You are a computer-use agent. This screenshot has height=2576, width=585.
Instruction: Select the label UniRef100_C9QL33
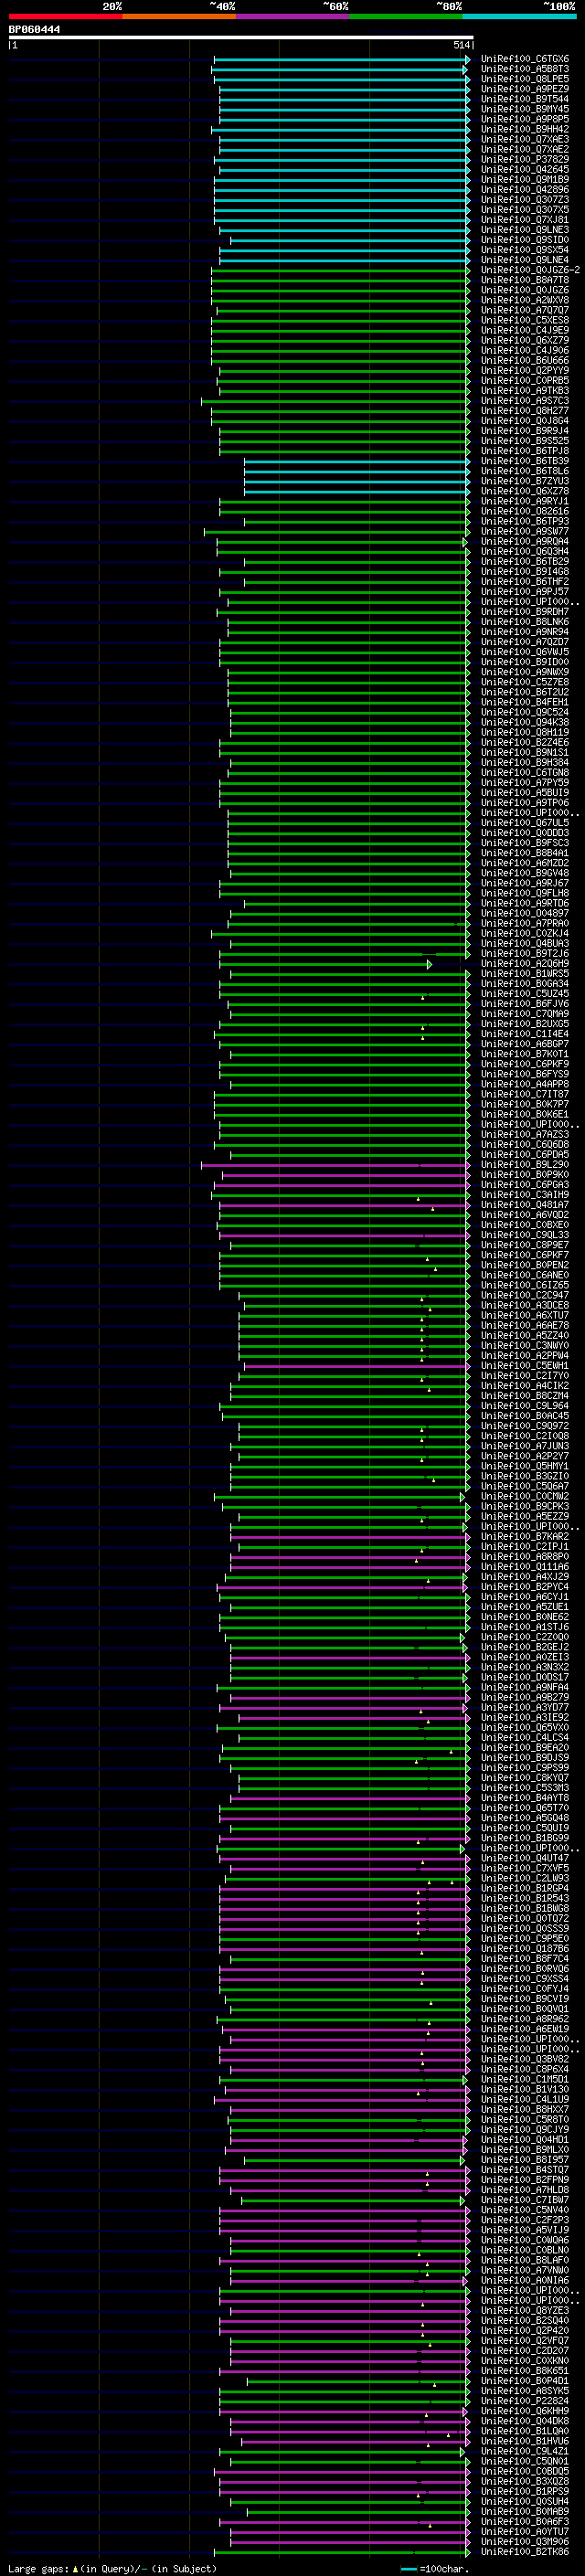(x=525, y=1235)
